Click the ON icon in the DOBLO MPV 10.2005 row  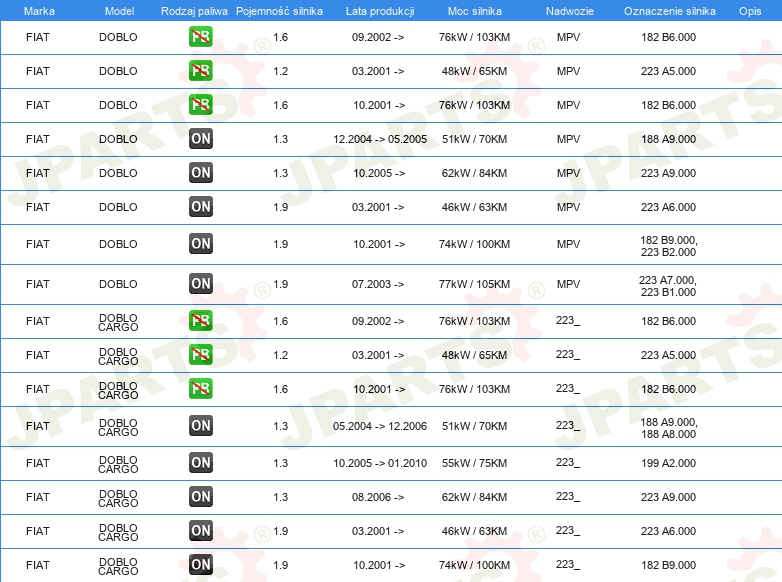point(200,173)
